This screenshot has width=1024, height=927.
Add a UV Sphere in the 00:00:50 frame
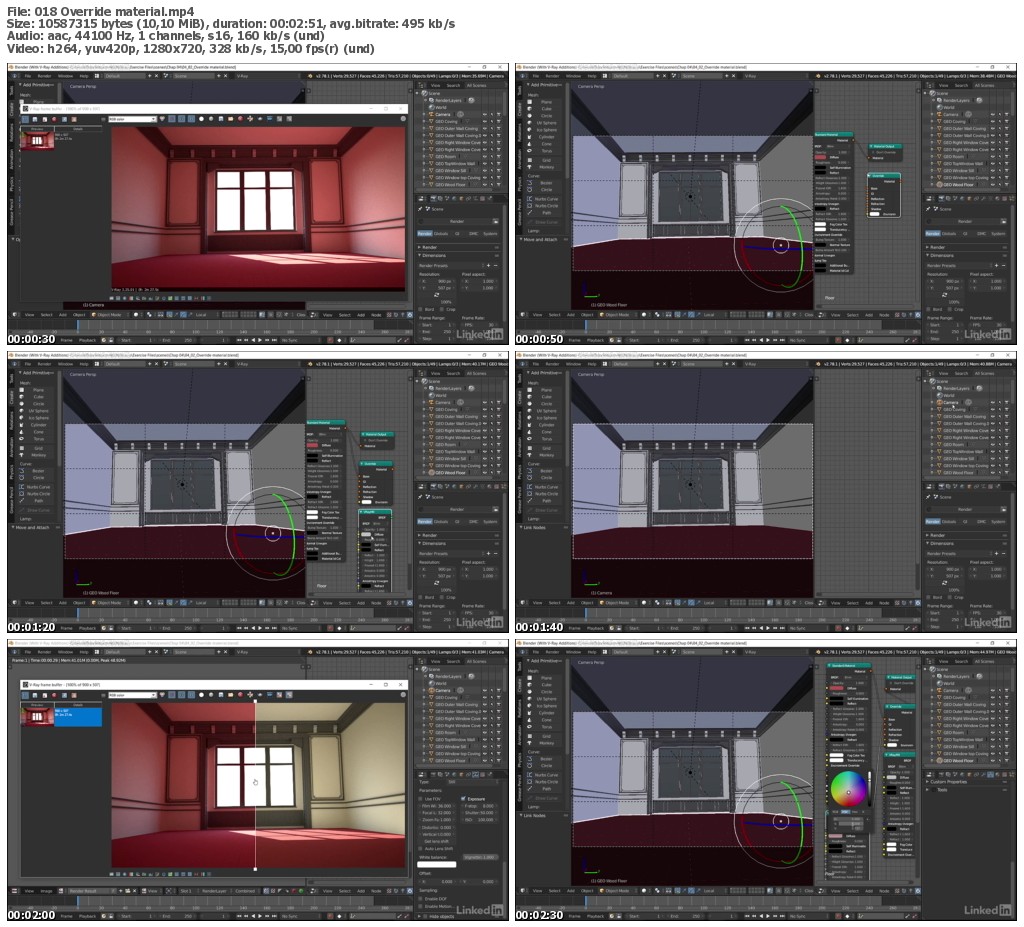[x=547, y=123]
